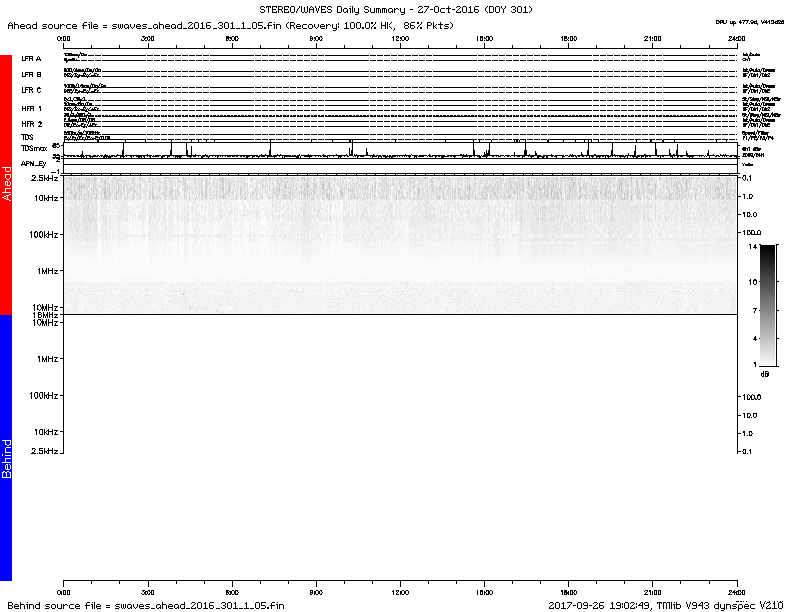792x612 pixels.
Task: Click the 12:00 tick on top time axis
Action: point(400,37)
